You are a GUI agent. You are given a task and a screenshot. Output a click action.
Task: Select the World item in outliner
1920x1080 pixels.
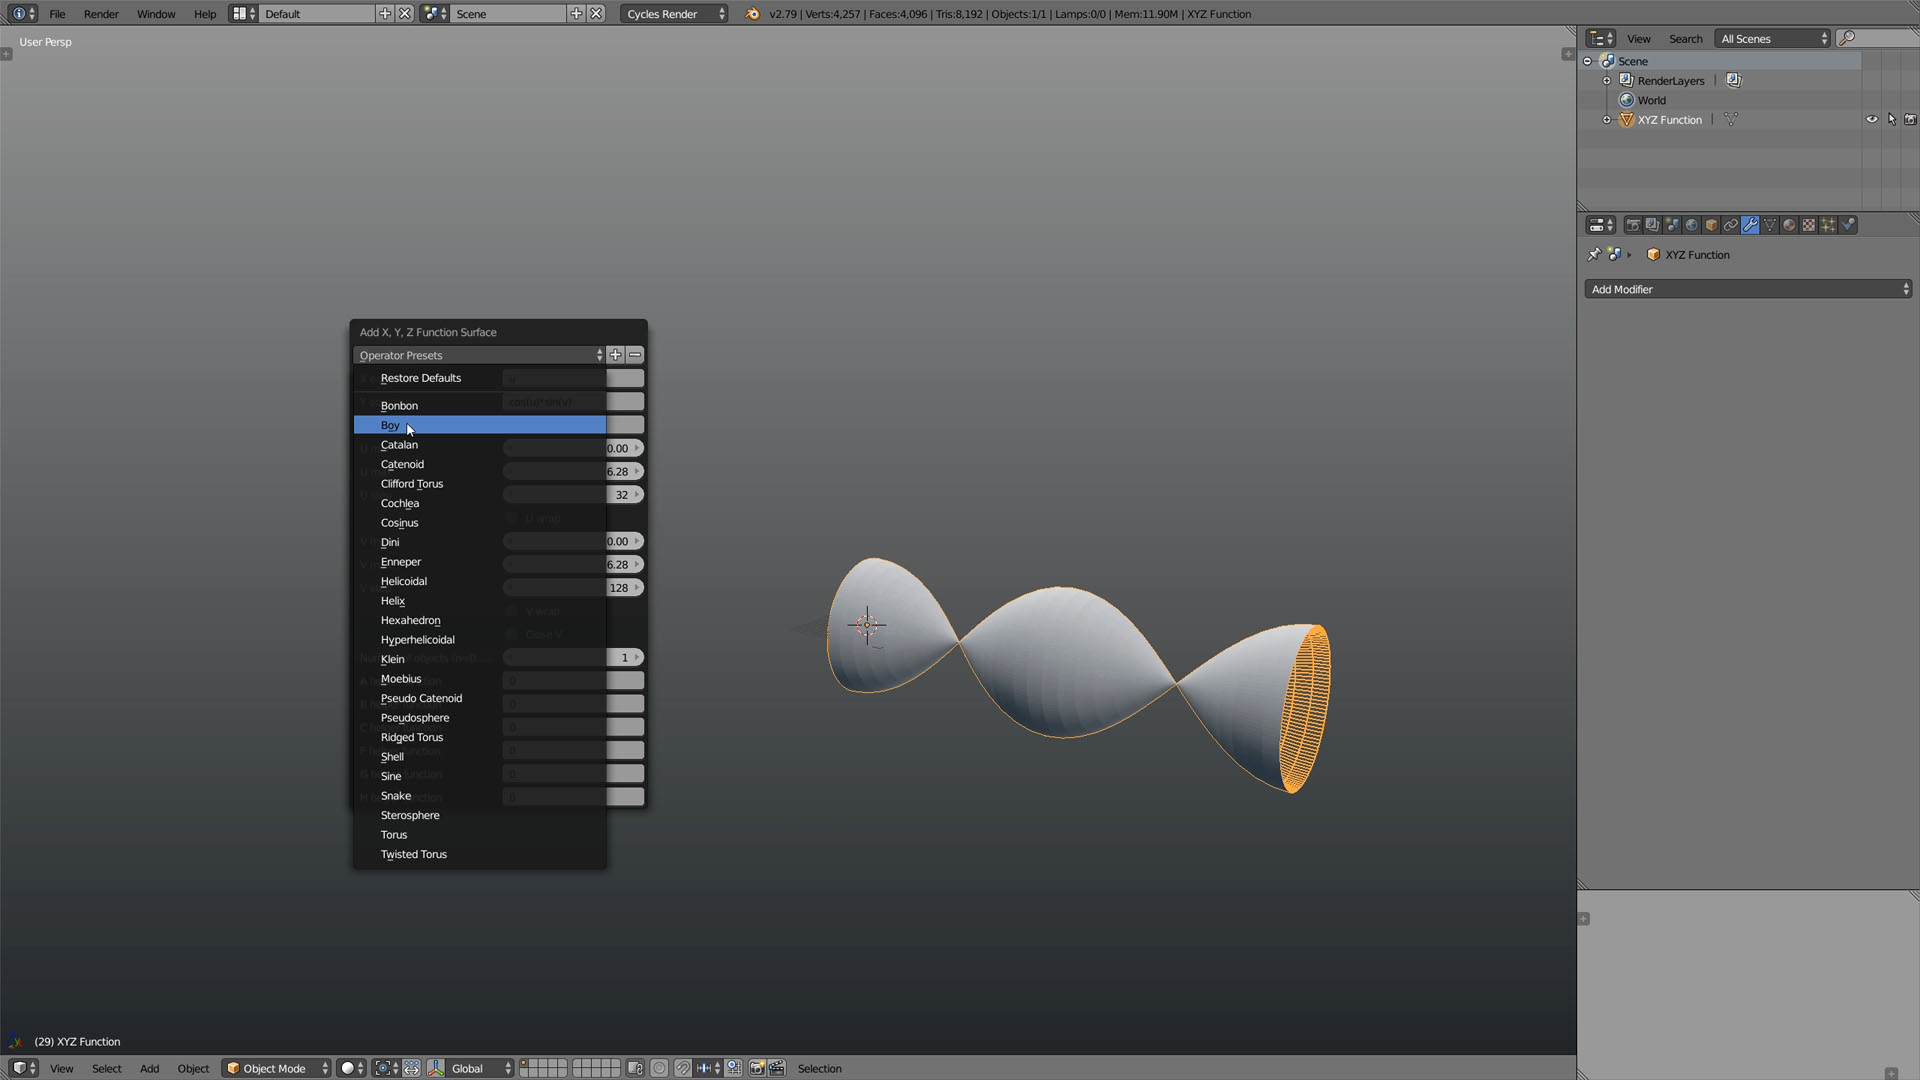pyautogui.click(x=1651, y=100)
